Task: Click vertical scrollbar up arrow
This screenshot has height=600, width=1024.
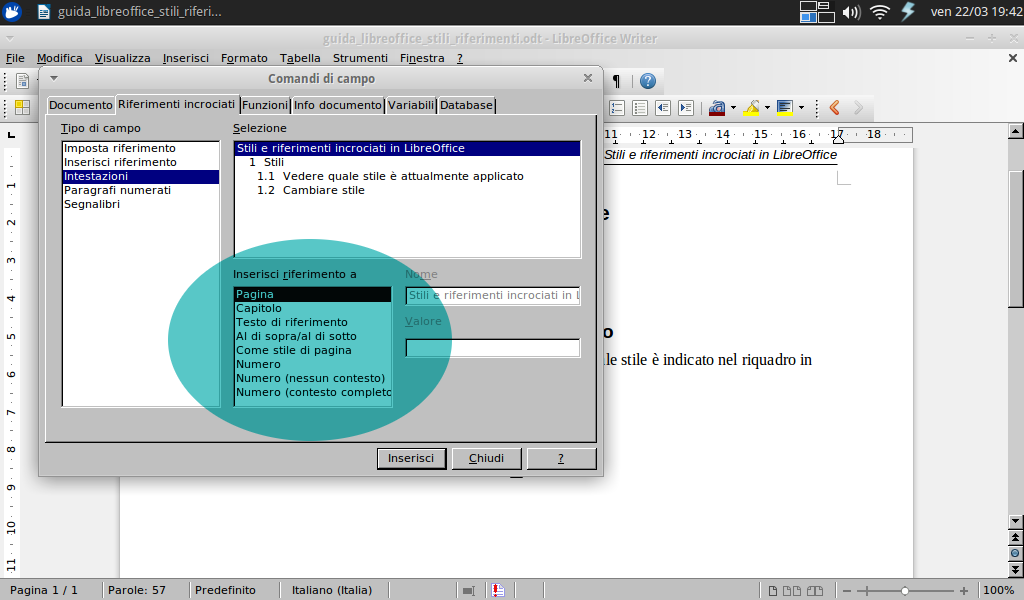Action: tap(1015, 131)
